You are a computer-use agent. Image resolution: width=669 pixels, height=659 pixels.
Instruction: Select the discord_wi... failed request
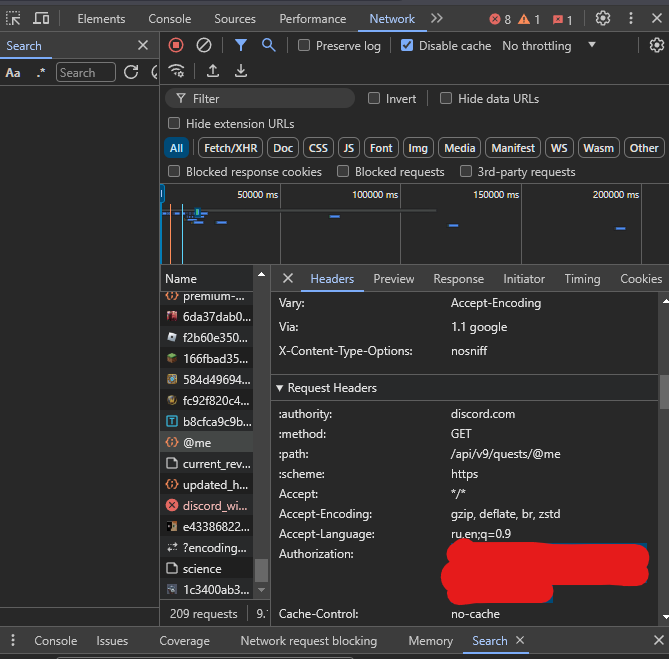[207, 506]
